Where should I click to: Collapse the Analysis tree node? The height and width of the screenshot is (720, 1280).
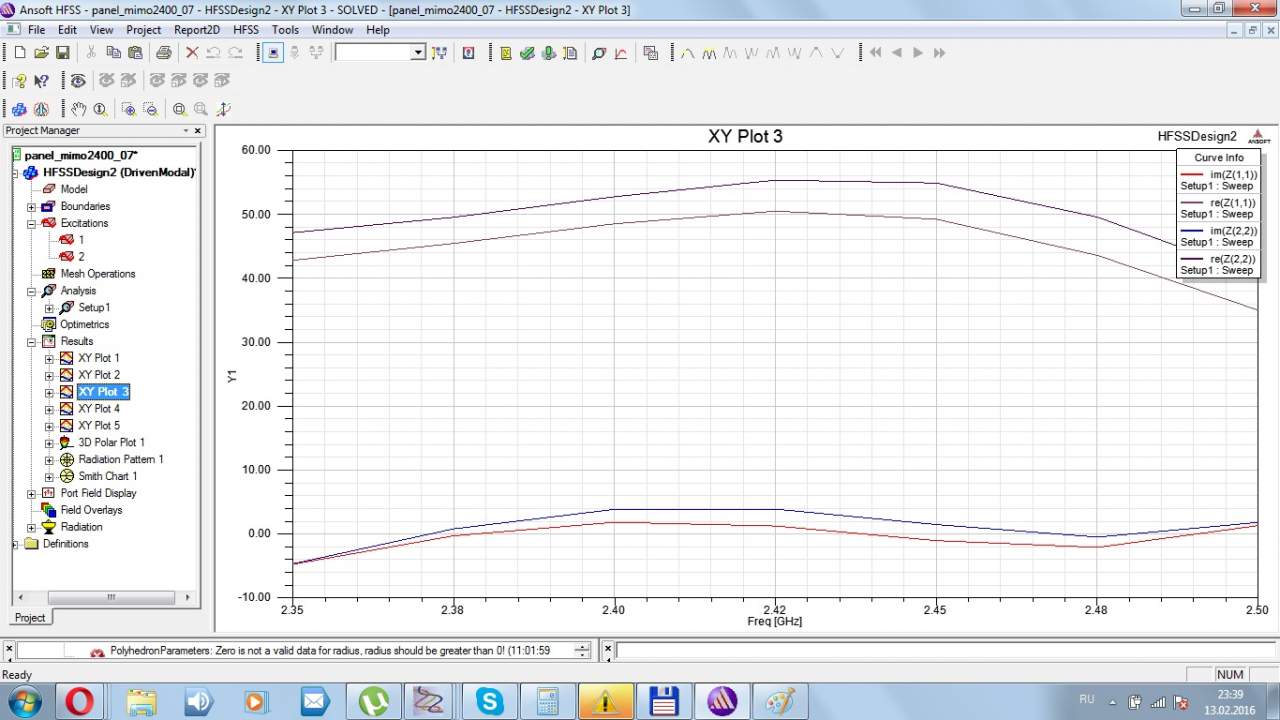click(31, 291)
